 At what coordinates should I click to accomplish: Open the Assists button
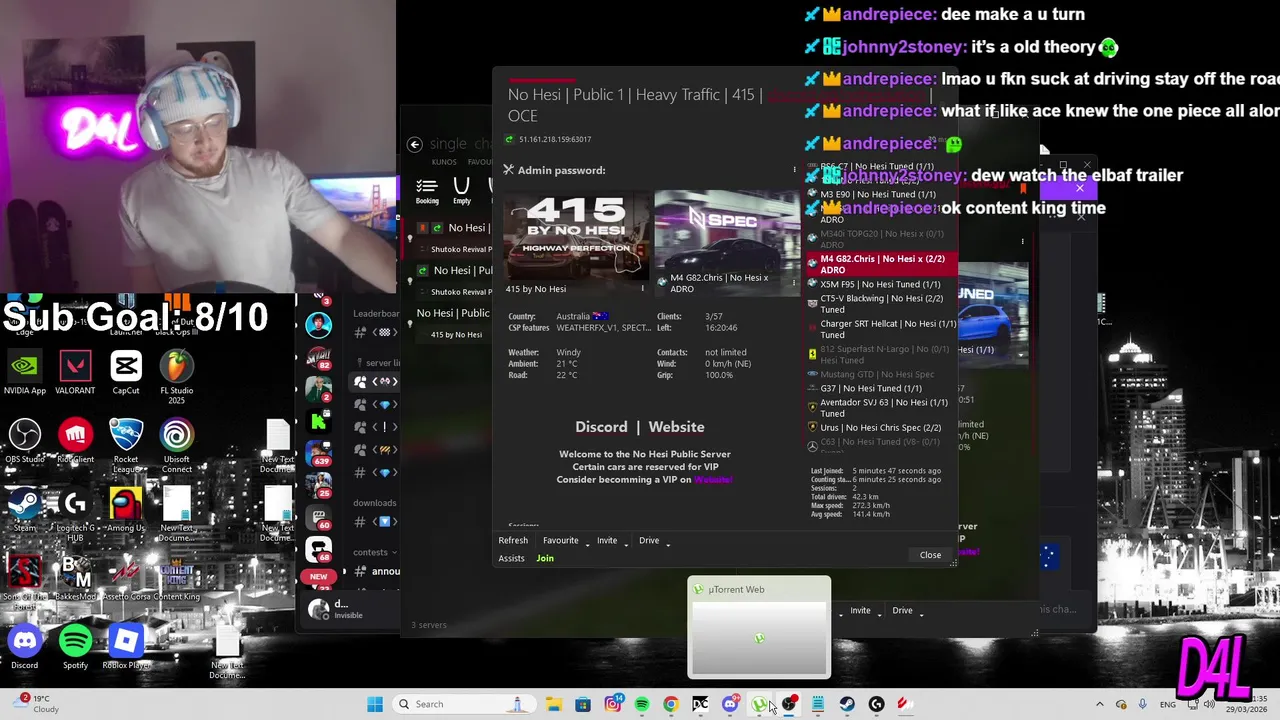(511, 558)
